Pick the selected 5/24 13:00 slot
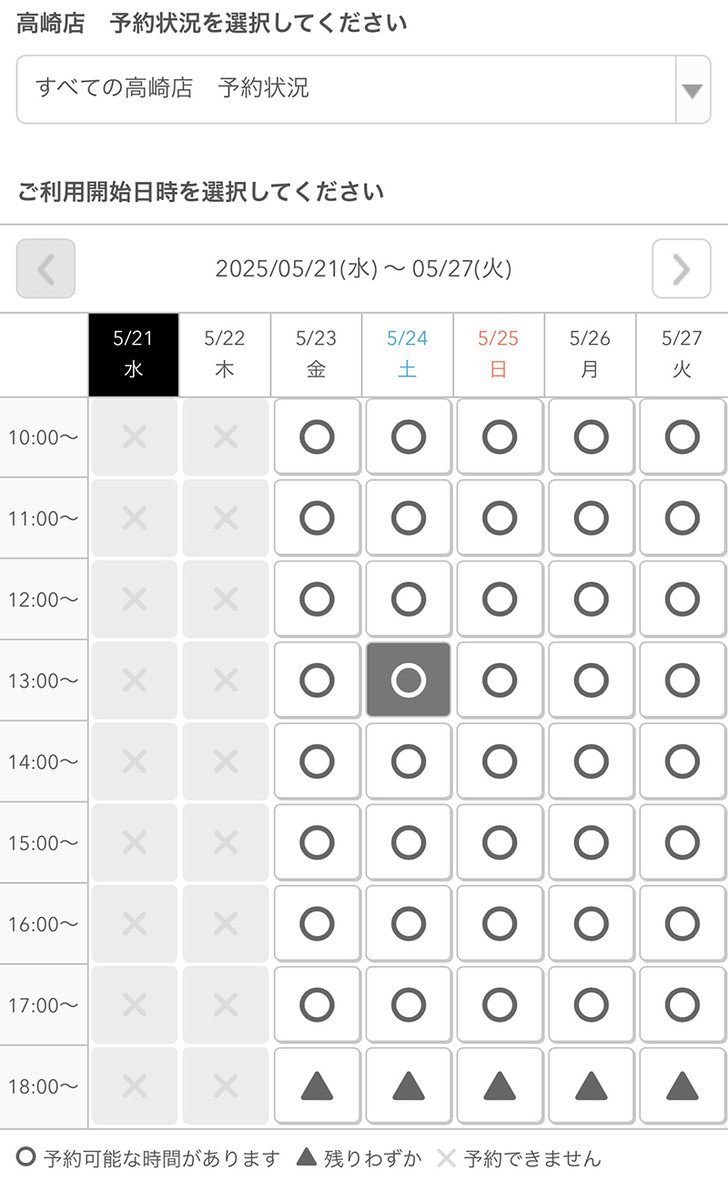The width and height of the screenshot is (728, 1200). 408,680
